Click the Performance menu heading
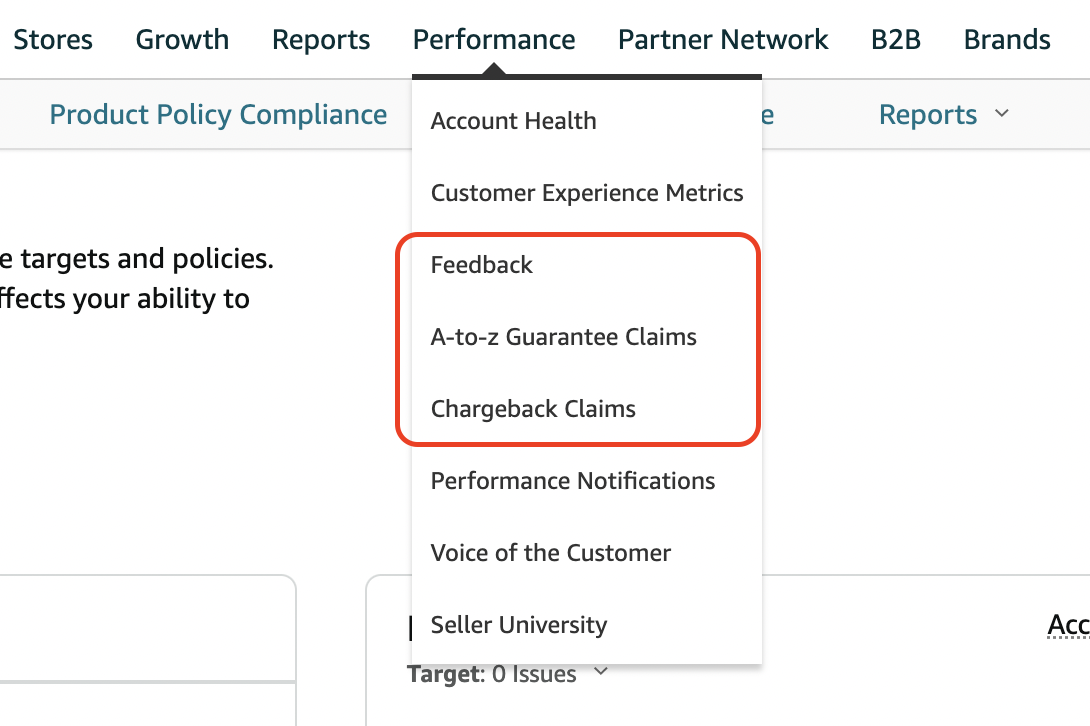The width and height of the screenshot is (1090, 726). [x=494, y=40]
